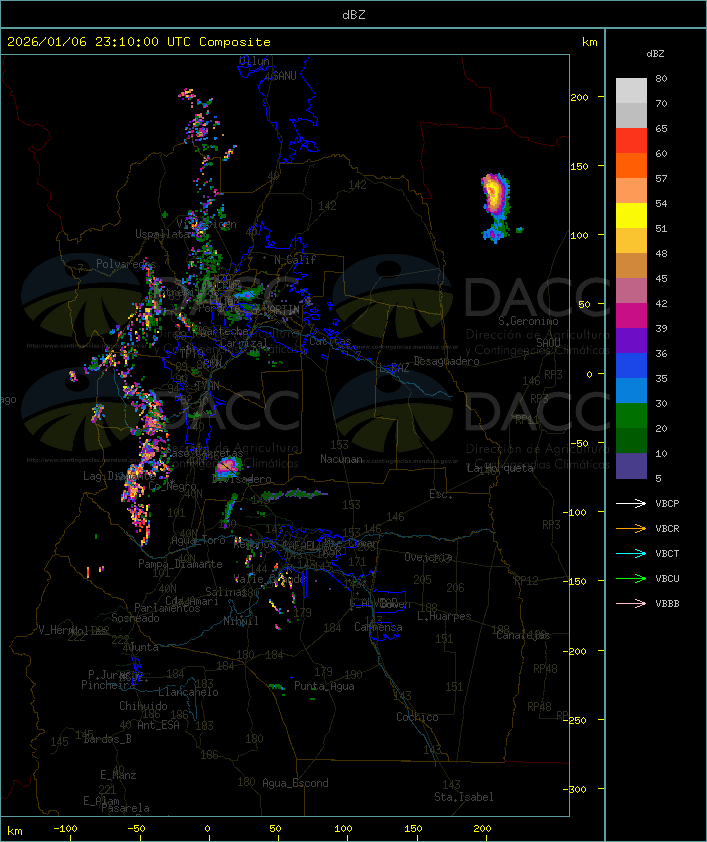Click the pink VBBB arrow icon
Viewport: 707px width, 842px height.
(x=631, y=604)
